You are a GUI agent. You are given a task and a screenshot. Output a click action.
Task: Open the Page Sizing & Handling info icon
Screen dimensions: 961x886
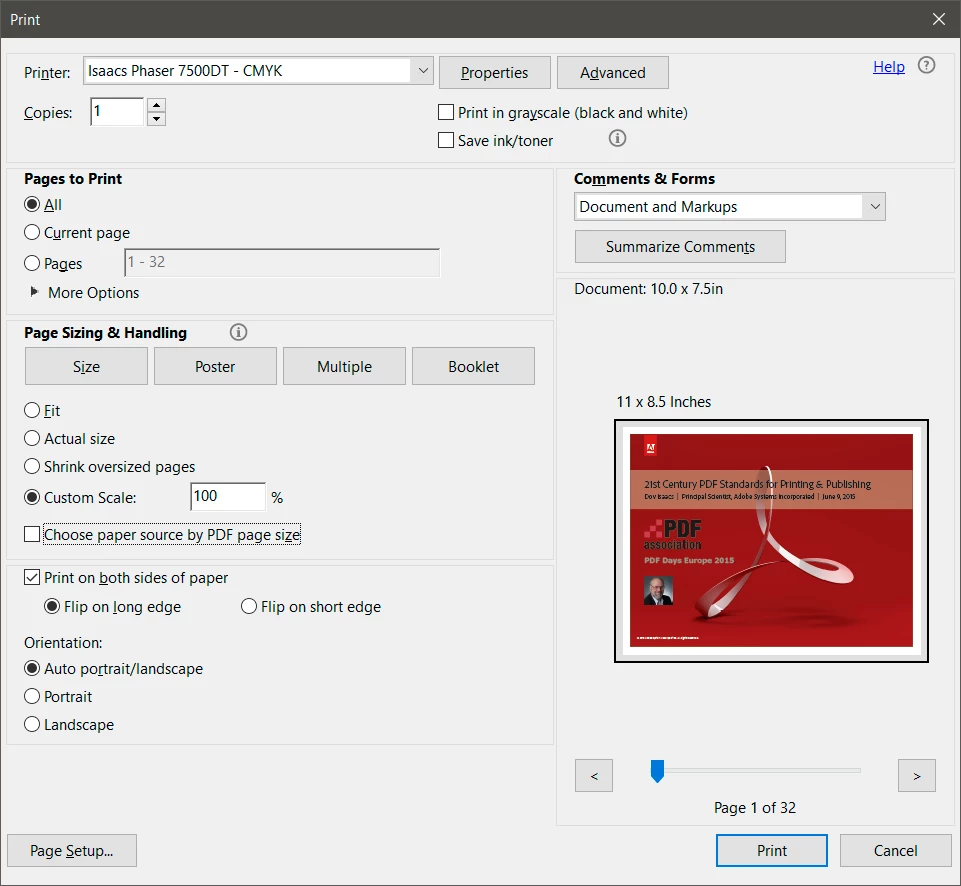click(238, 332)
